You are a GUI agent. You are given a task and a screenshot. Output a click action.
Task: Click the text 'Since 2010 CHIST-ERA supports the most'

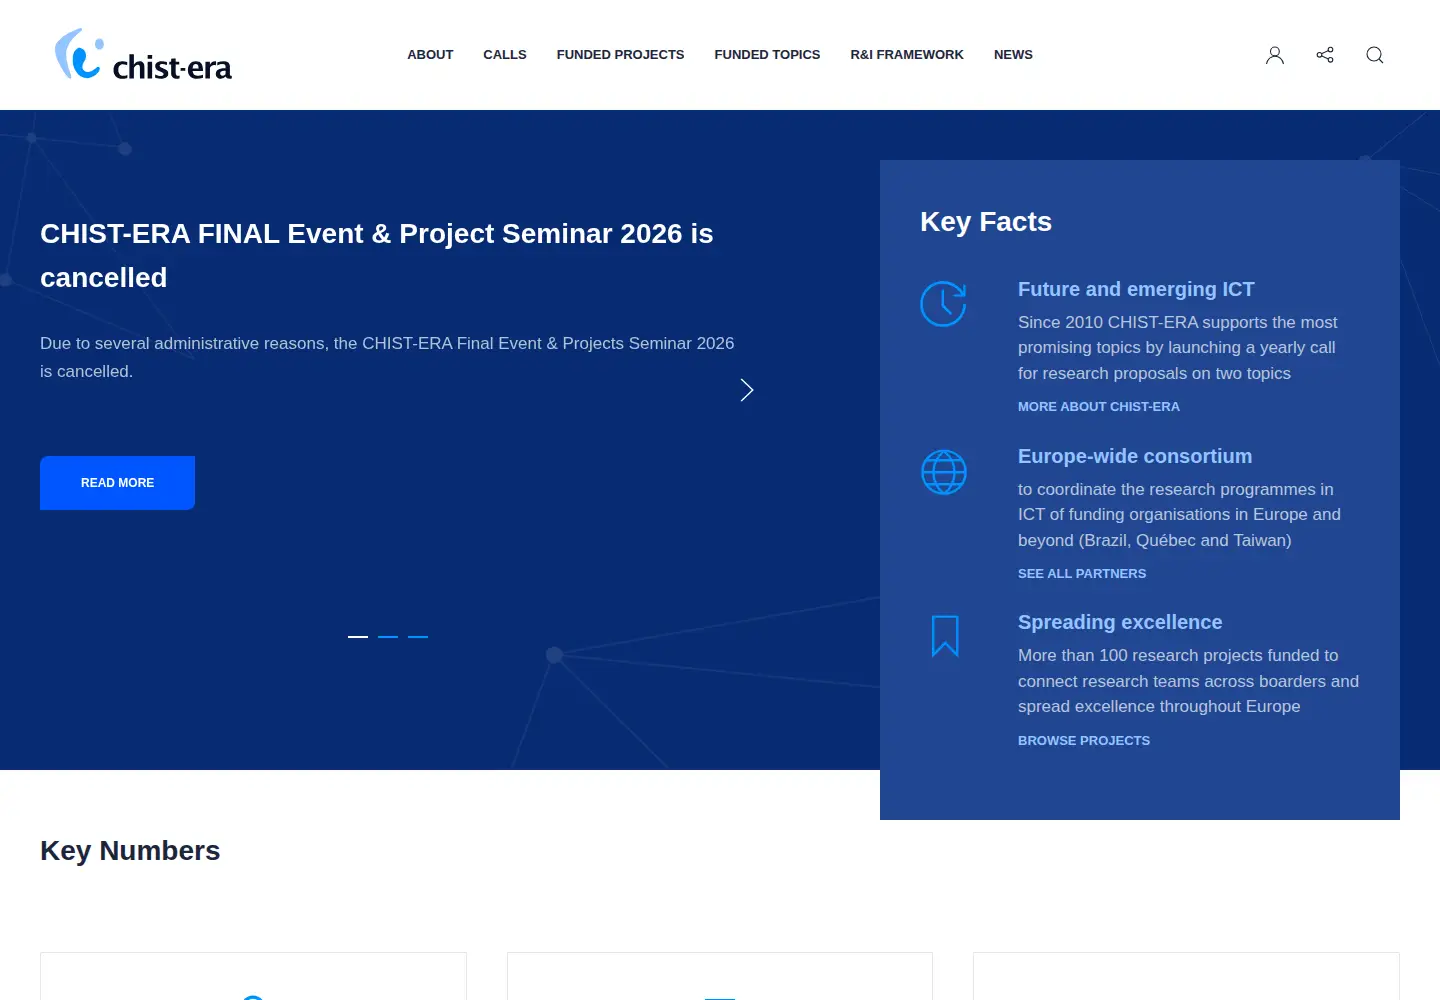tap(1178, 322)
